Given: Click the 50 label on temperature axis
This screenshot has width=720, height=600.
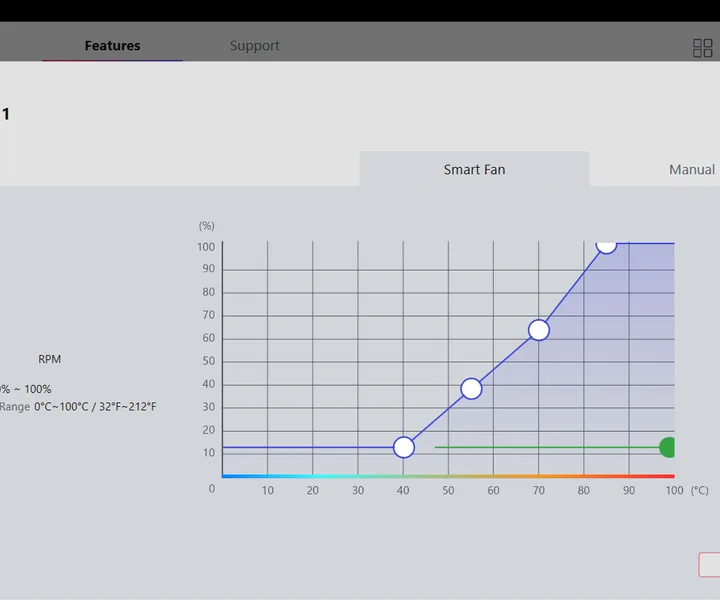Looking at the screenshot, I should tap(448, 490).
